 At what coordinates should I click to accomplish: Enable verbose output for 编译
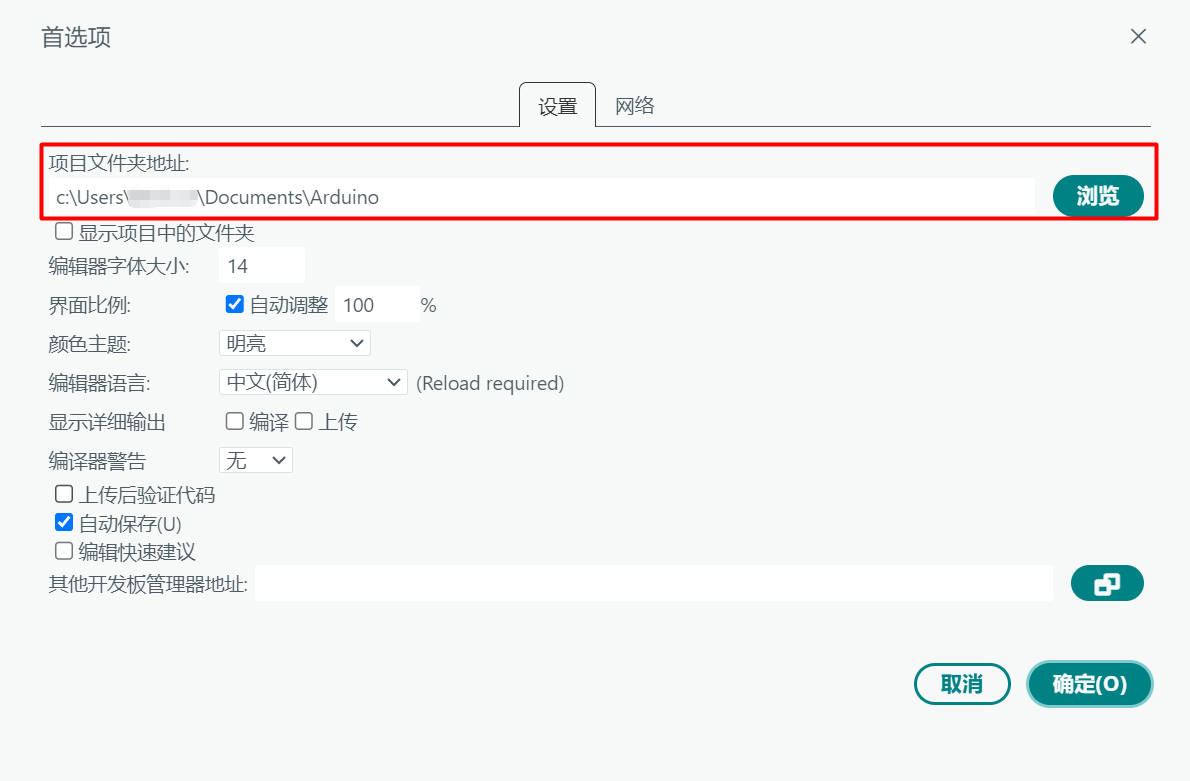234,421
